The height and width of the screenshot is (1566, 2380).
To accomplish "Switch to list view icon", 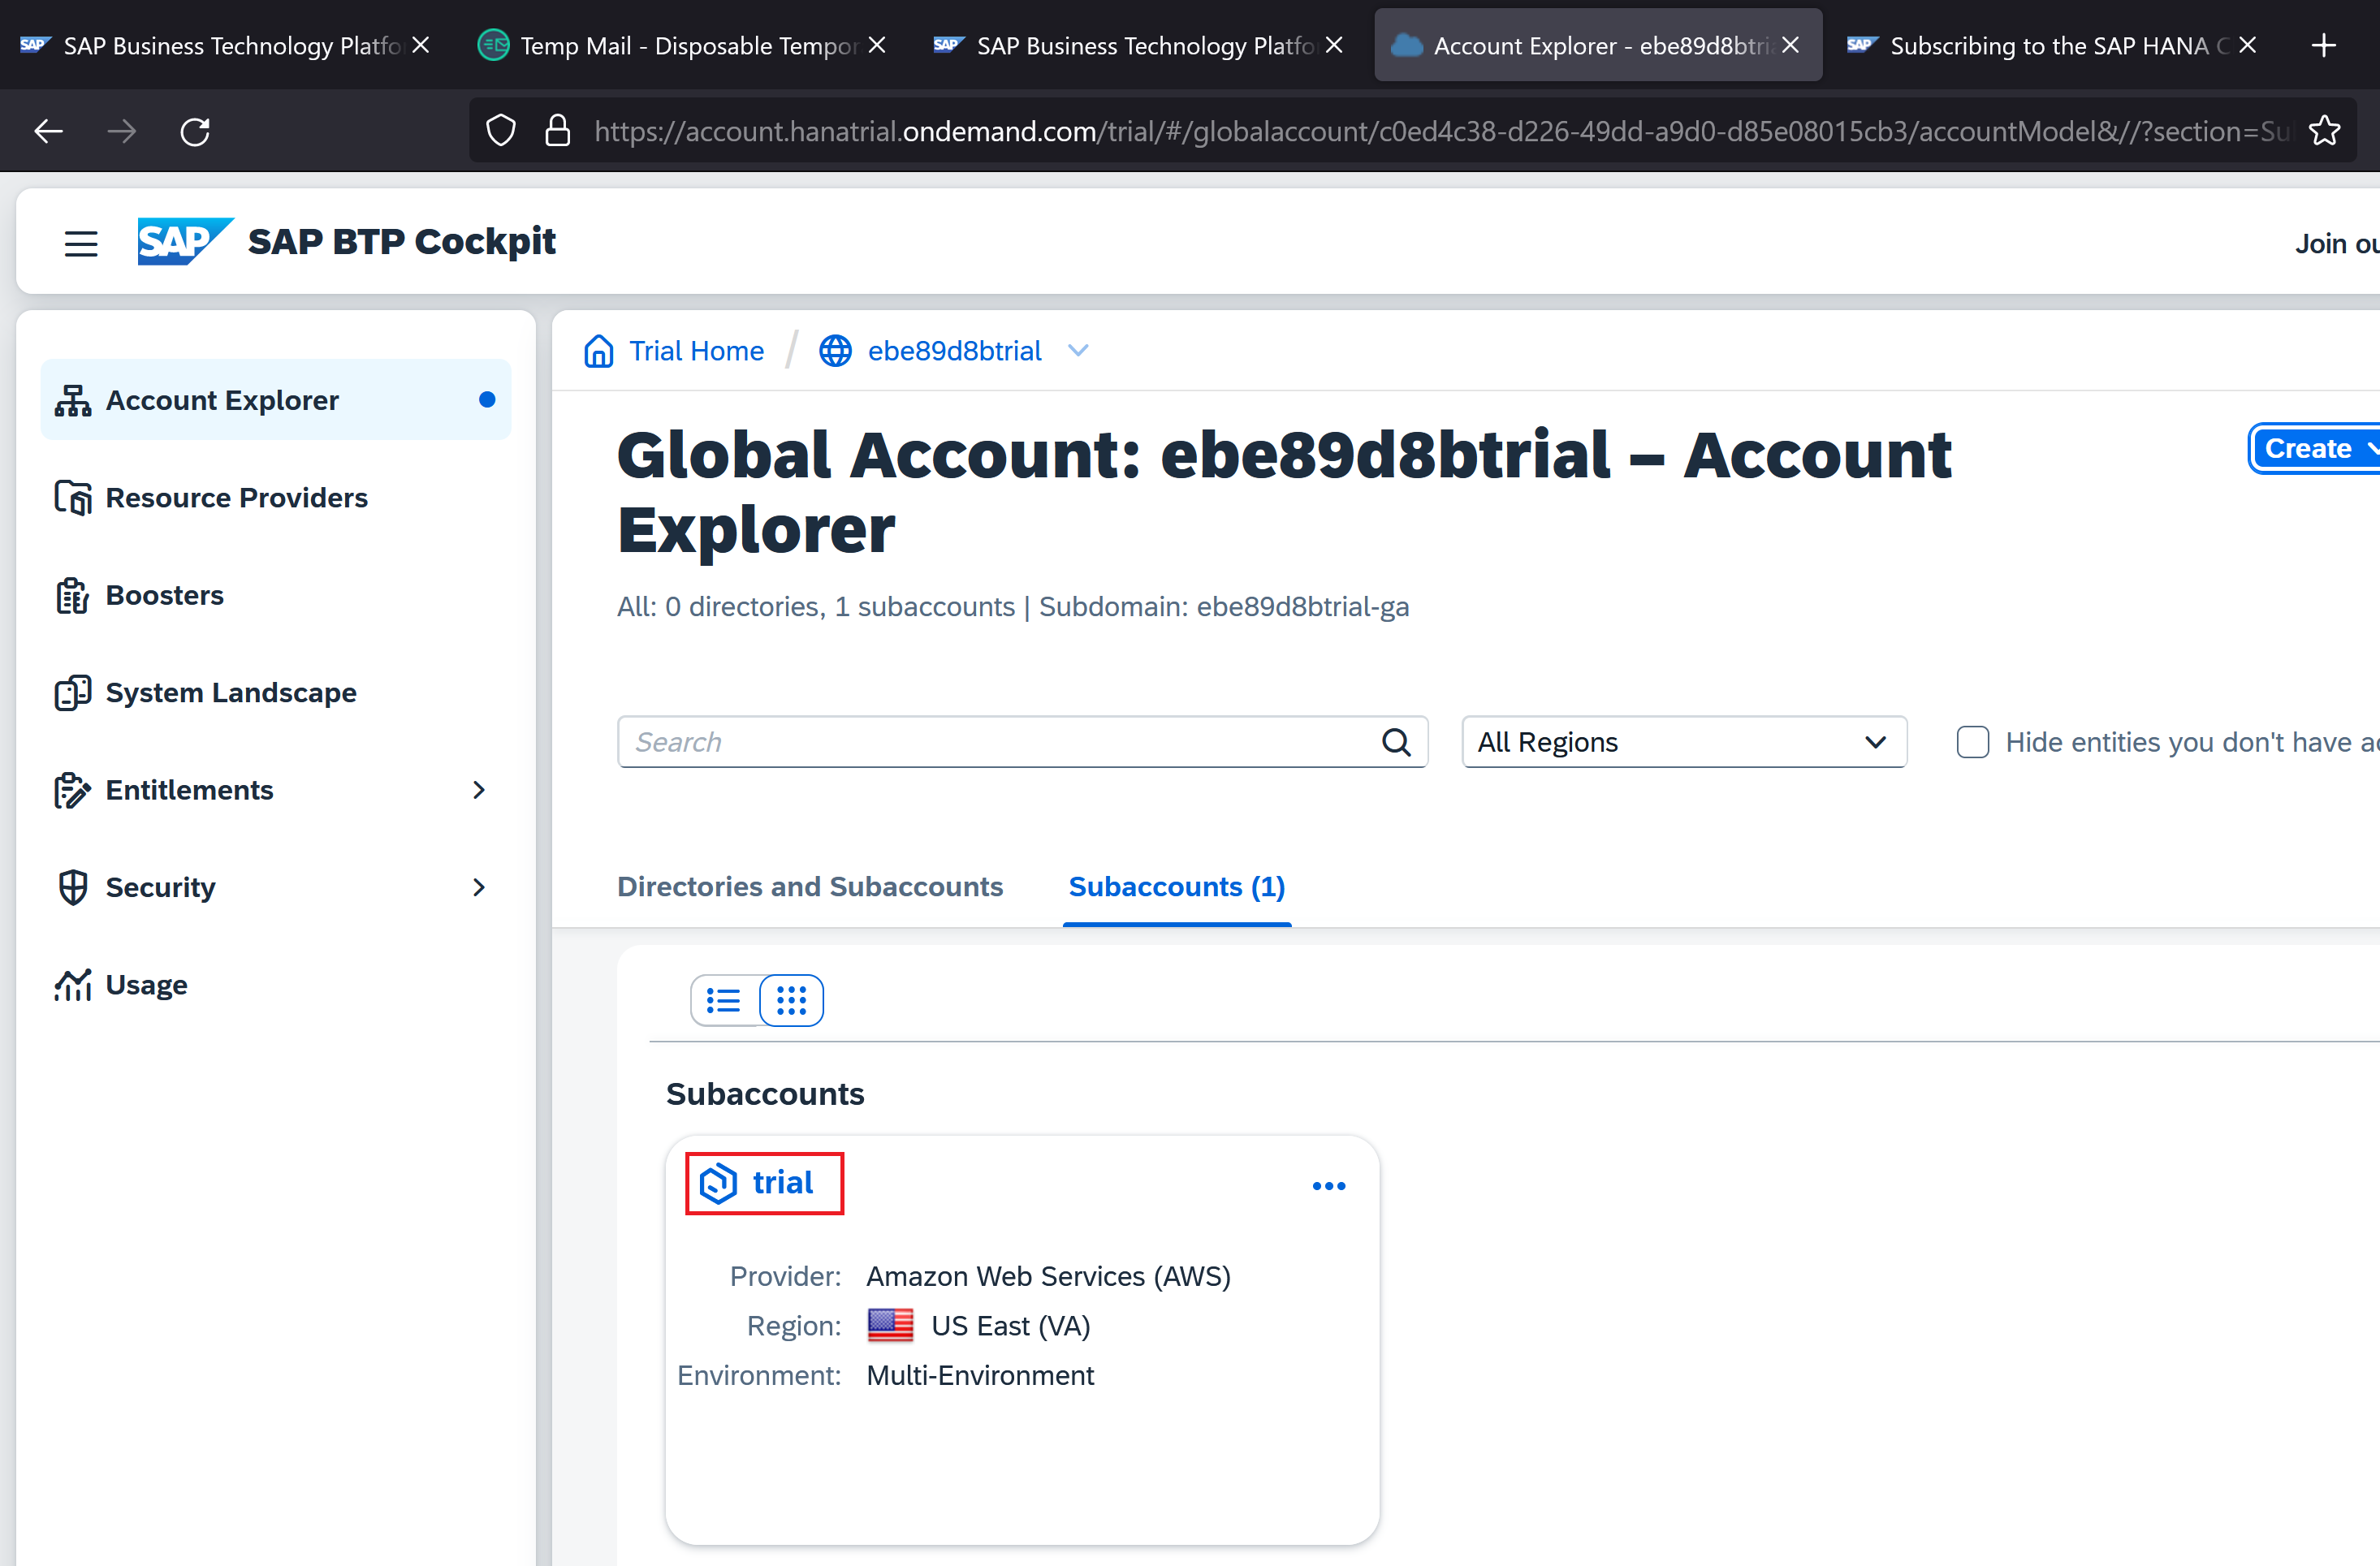I will (x=723, y=1000).
